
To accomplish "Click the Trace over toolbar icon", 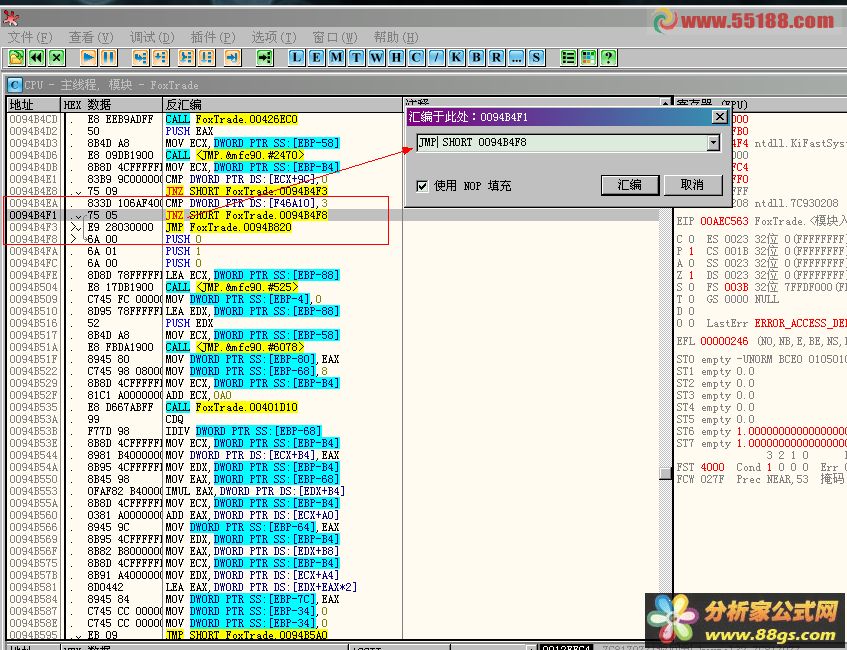I will pyautogui.click(x=206, y=57).
